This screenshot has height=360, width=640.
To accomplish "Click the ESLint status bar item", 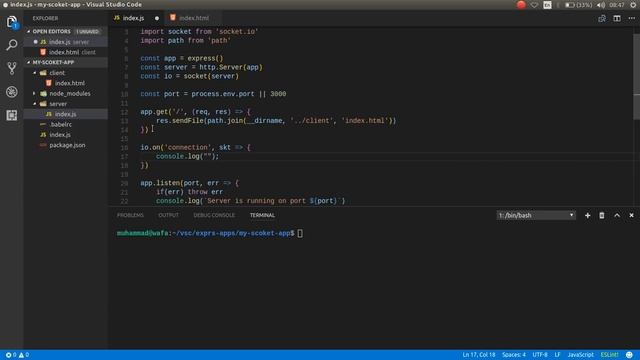I will [609, 355].
